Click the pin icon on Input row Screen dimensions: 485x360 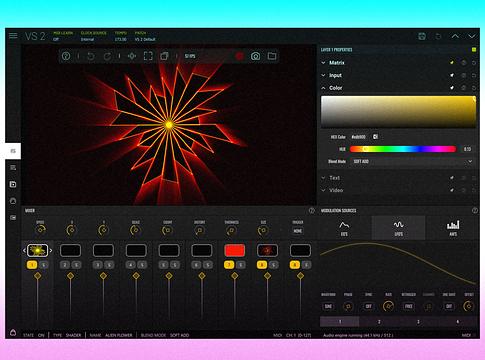pos(452,75)
